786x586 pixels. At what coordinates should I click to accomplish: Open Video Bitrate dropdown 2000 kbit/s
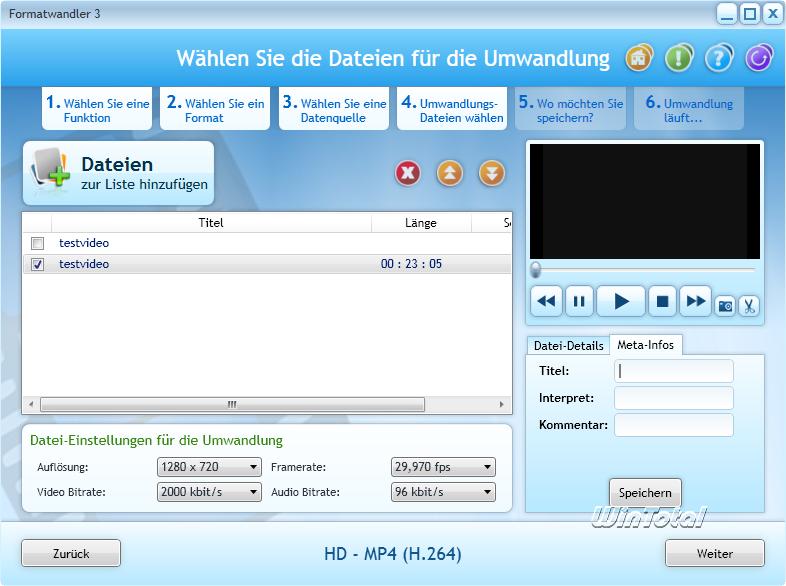(209, 492)
